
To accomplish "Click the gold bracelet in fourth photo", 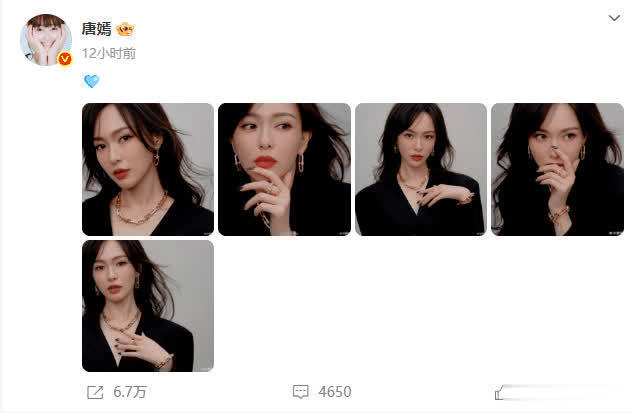I will [559, 214].
